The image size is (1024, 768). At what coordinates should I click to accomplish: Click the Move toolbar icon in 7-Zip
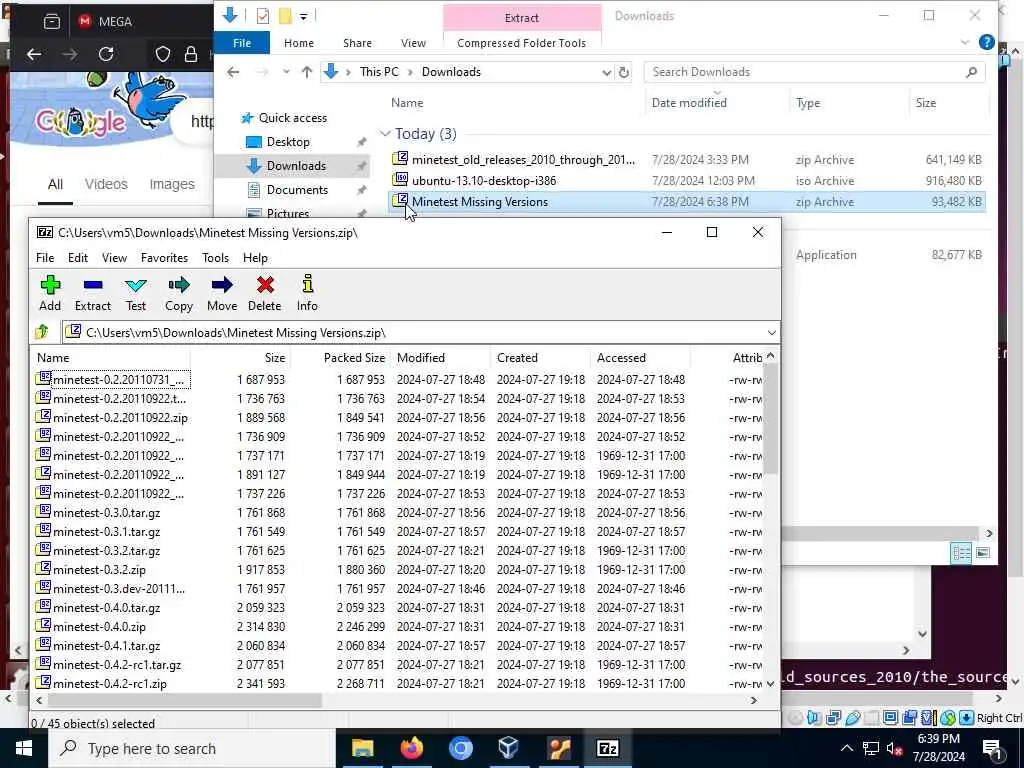click(222, 293)
